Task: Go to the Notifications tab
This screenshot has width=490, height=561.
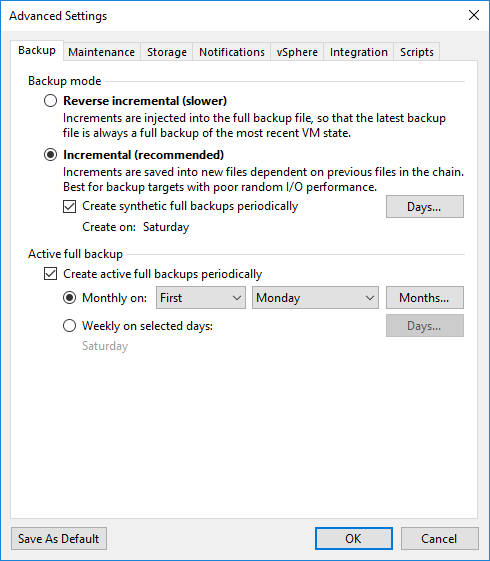Action: [232, 52]
